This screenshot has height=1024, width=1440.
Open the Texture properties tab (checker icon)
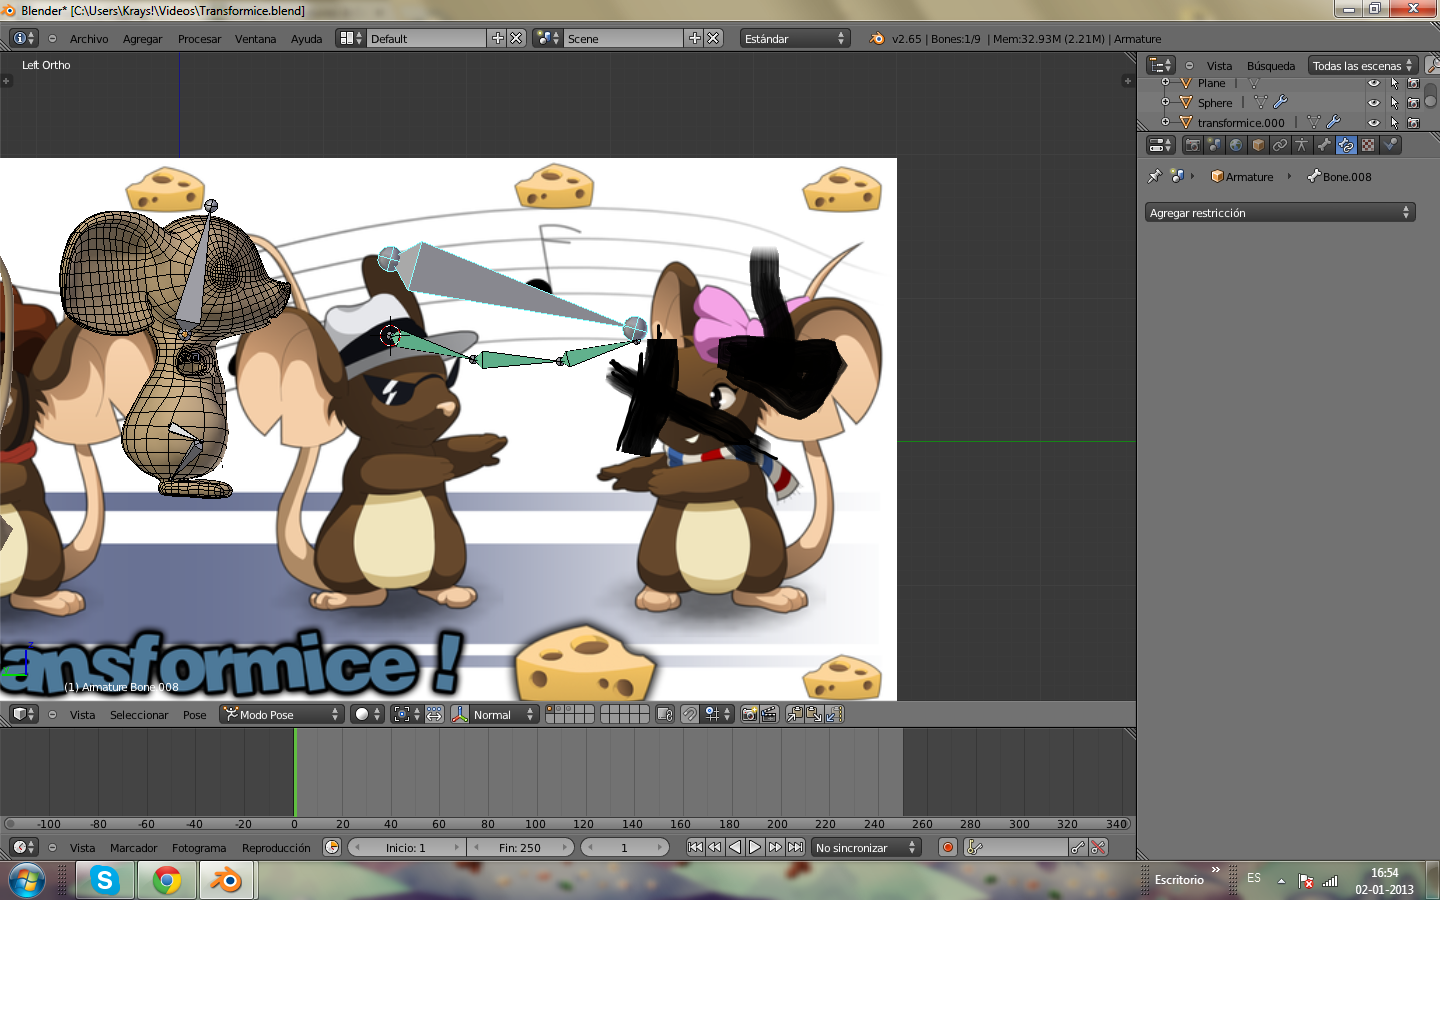(x=1368, y=145)
